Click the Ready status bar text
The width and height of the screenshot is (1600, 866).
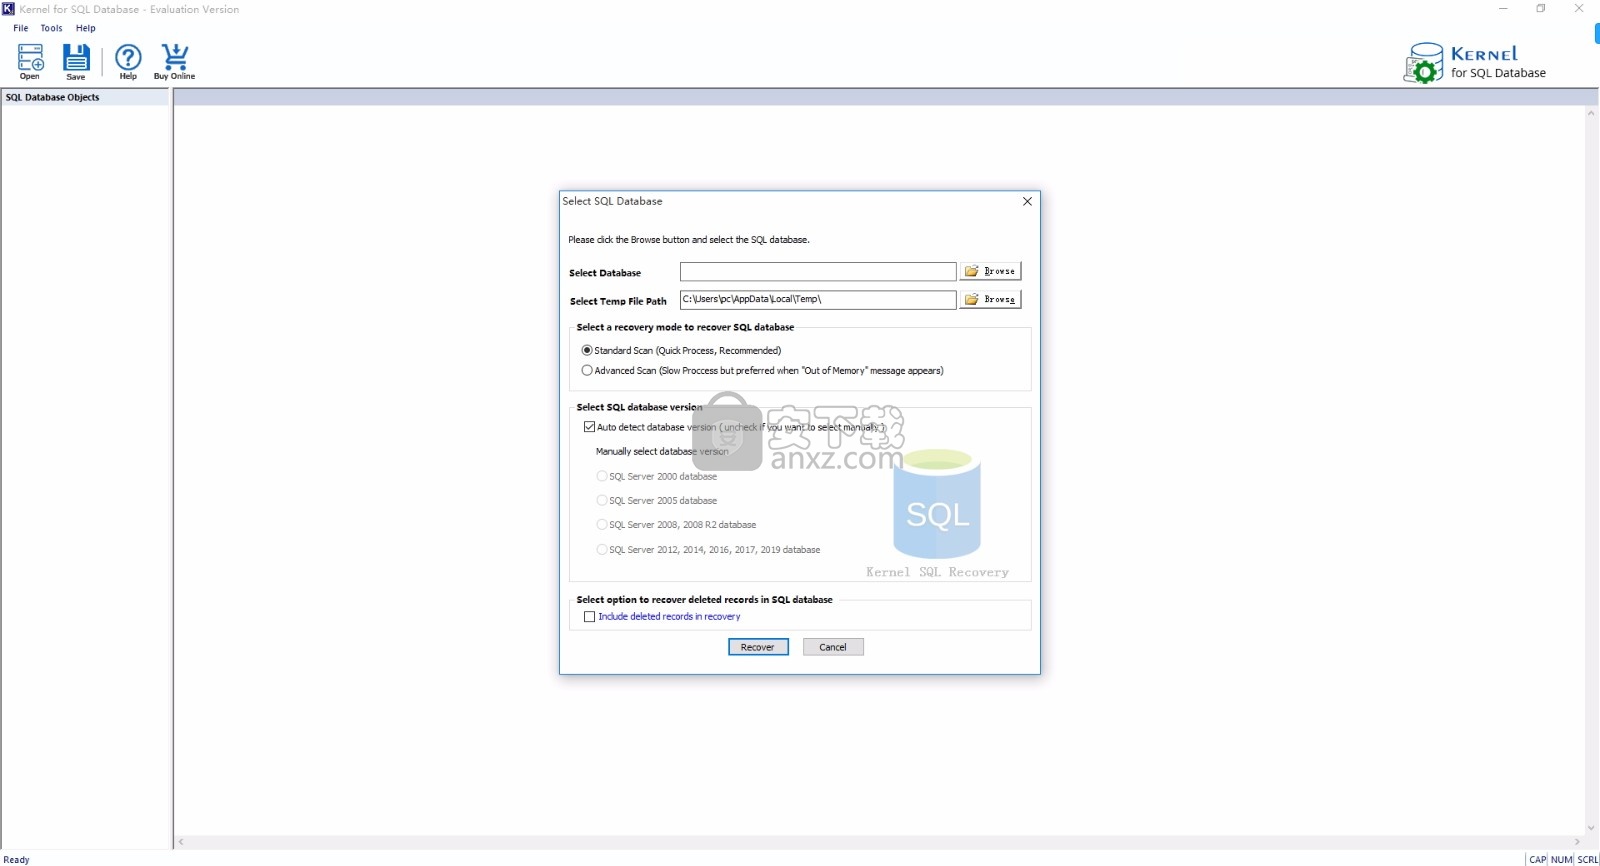17,860
